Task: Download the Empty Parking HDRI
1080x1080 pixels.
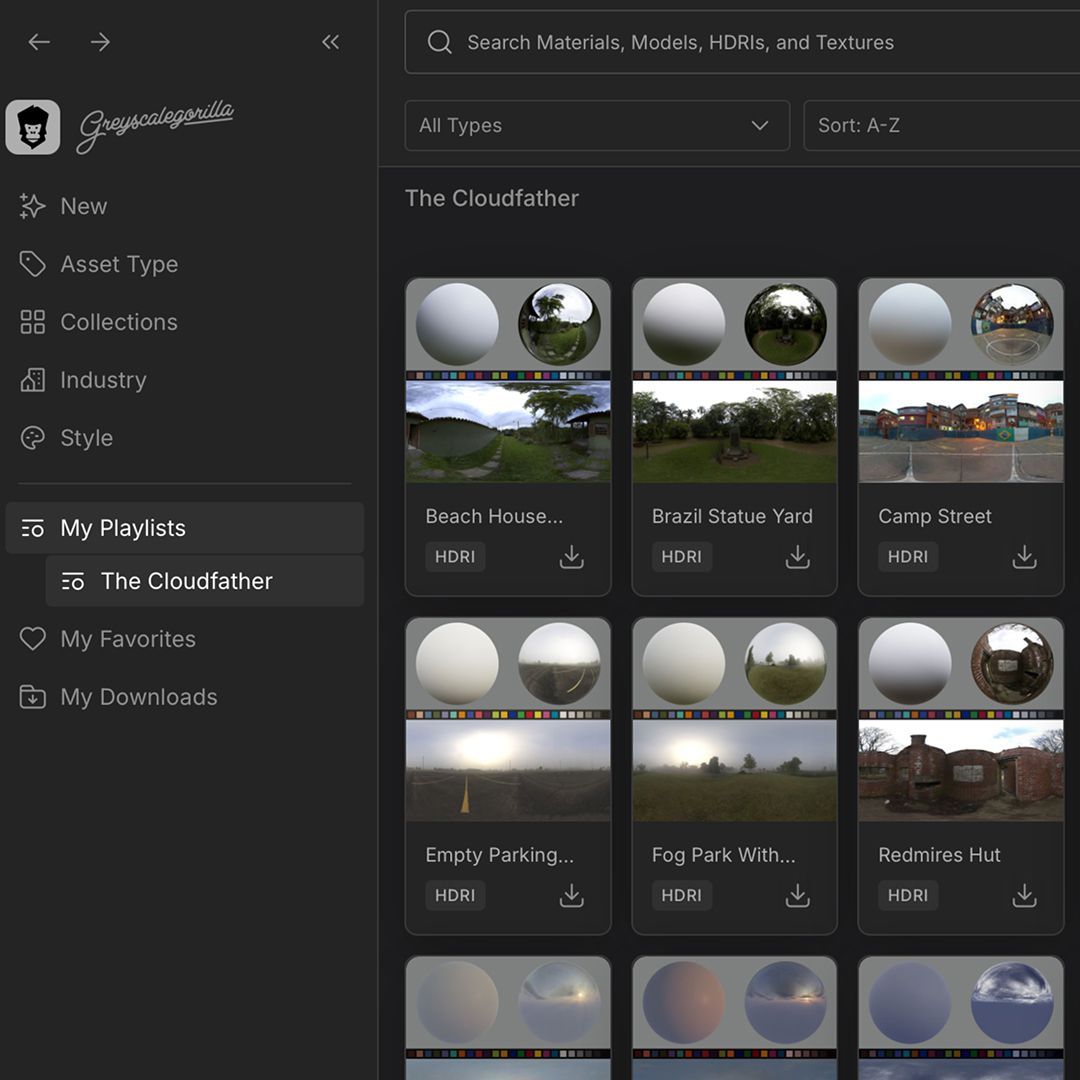Action: (x=572, y=895)
